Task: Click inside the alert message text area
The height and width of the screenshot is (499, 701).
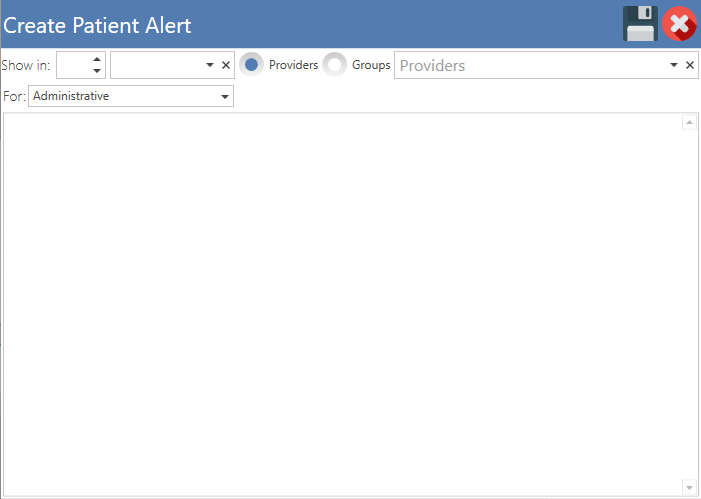Action: (x=342, y=304)
